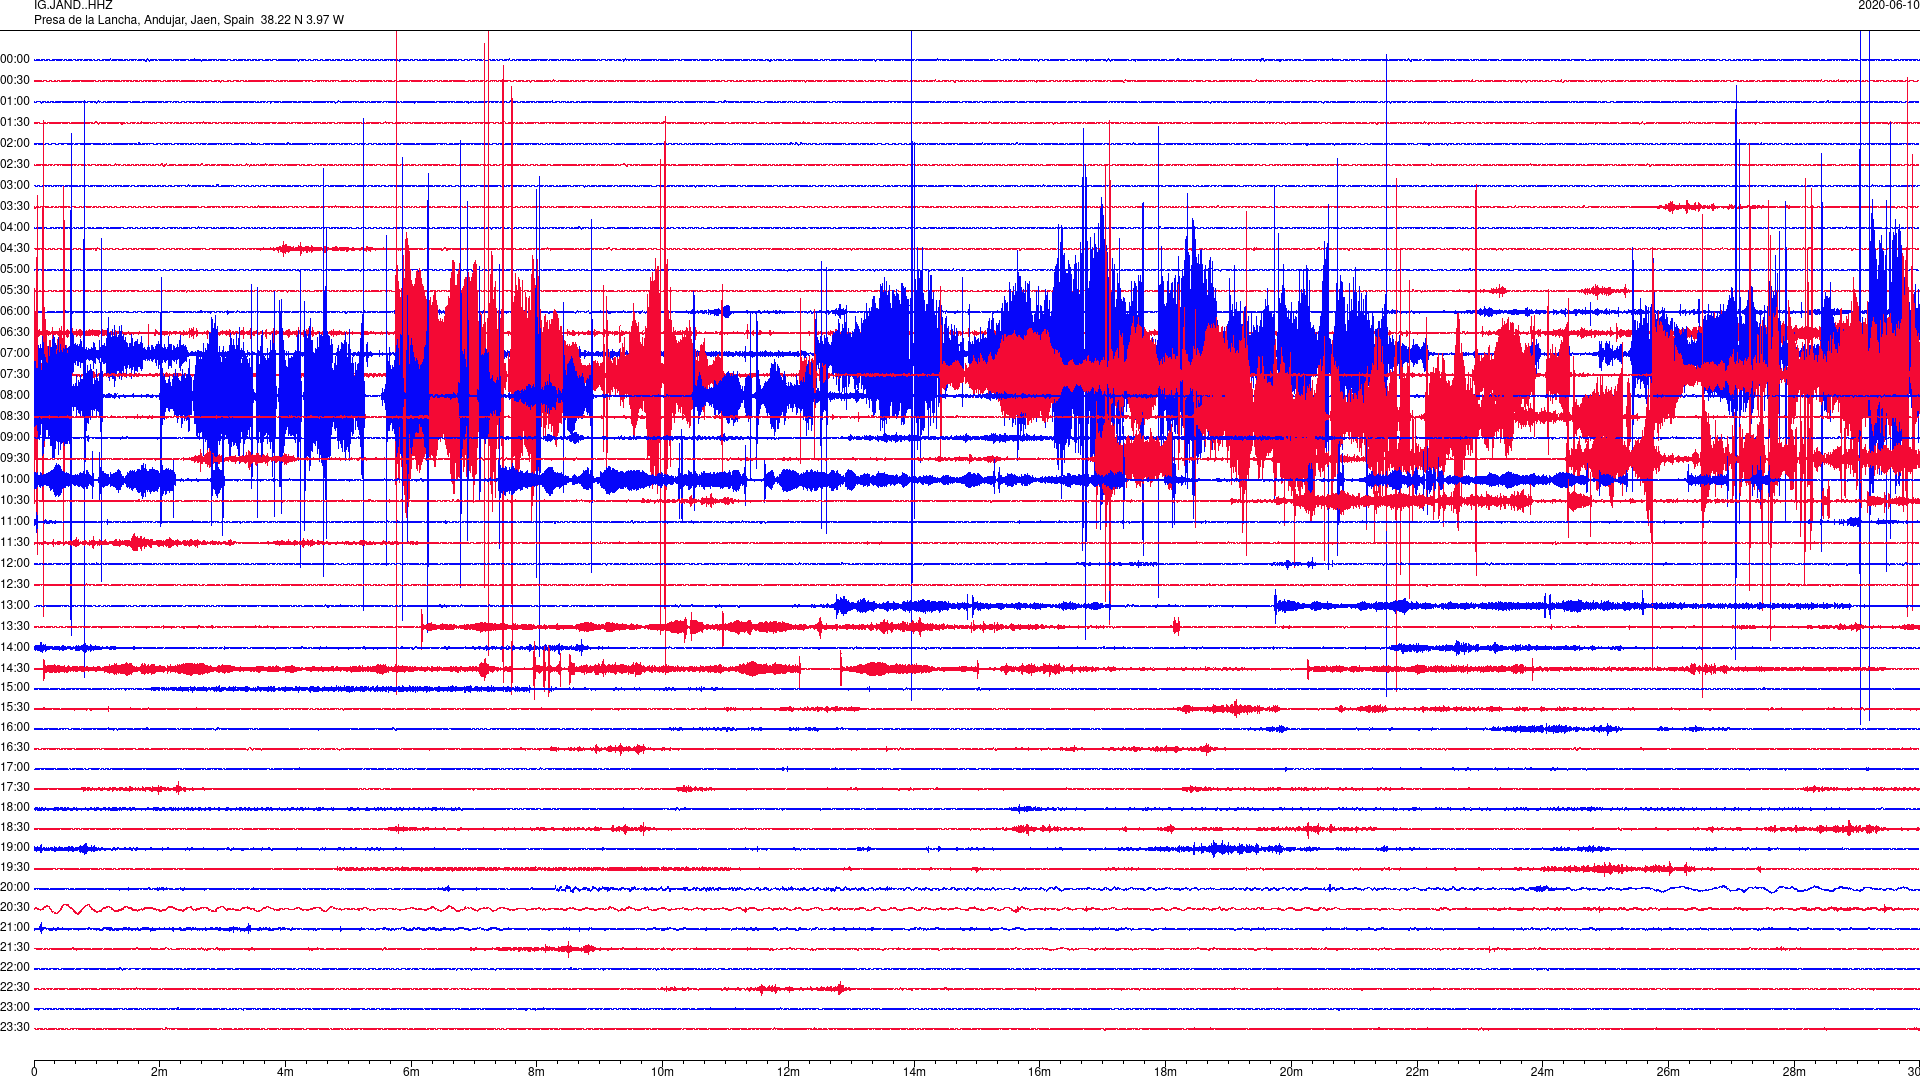1920x1080 pixels.
Task: Select the 01:30 trace time label
Action: (x=15, y=123)
